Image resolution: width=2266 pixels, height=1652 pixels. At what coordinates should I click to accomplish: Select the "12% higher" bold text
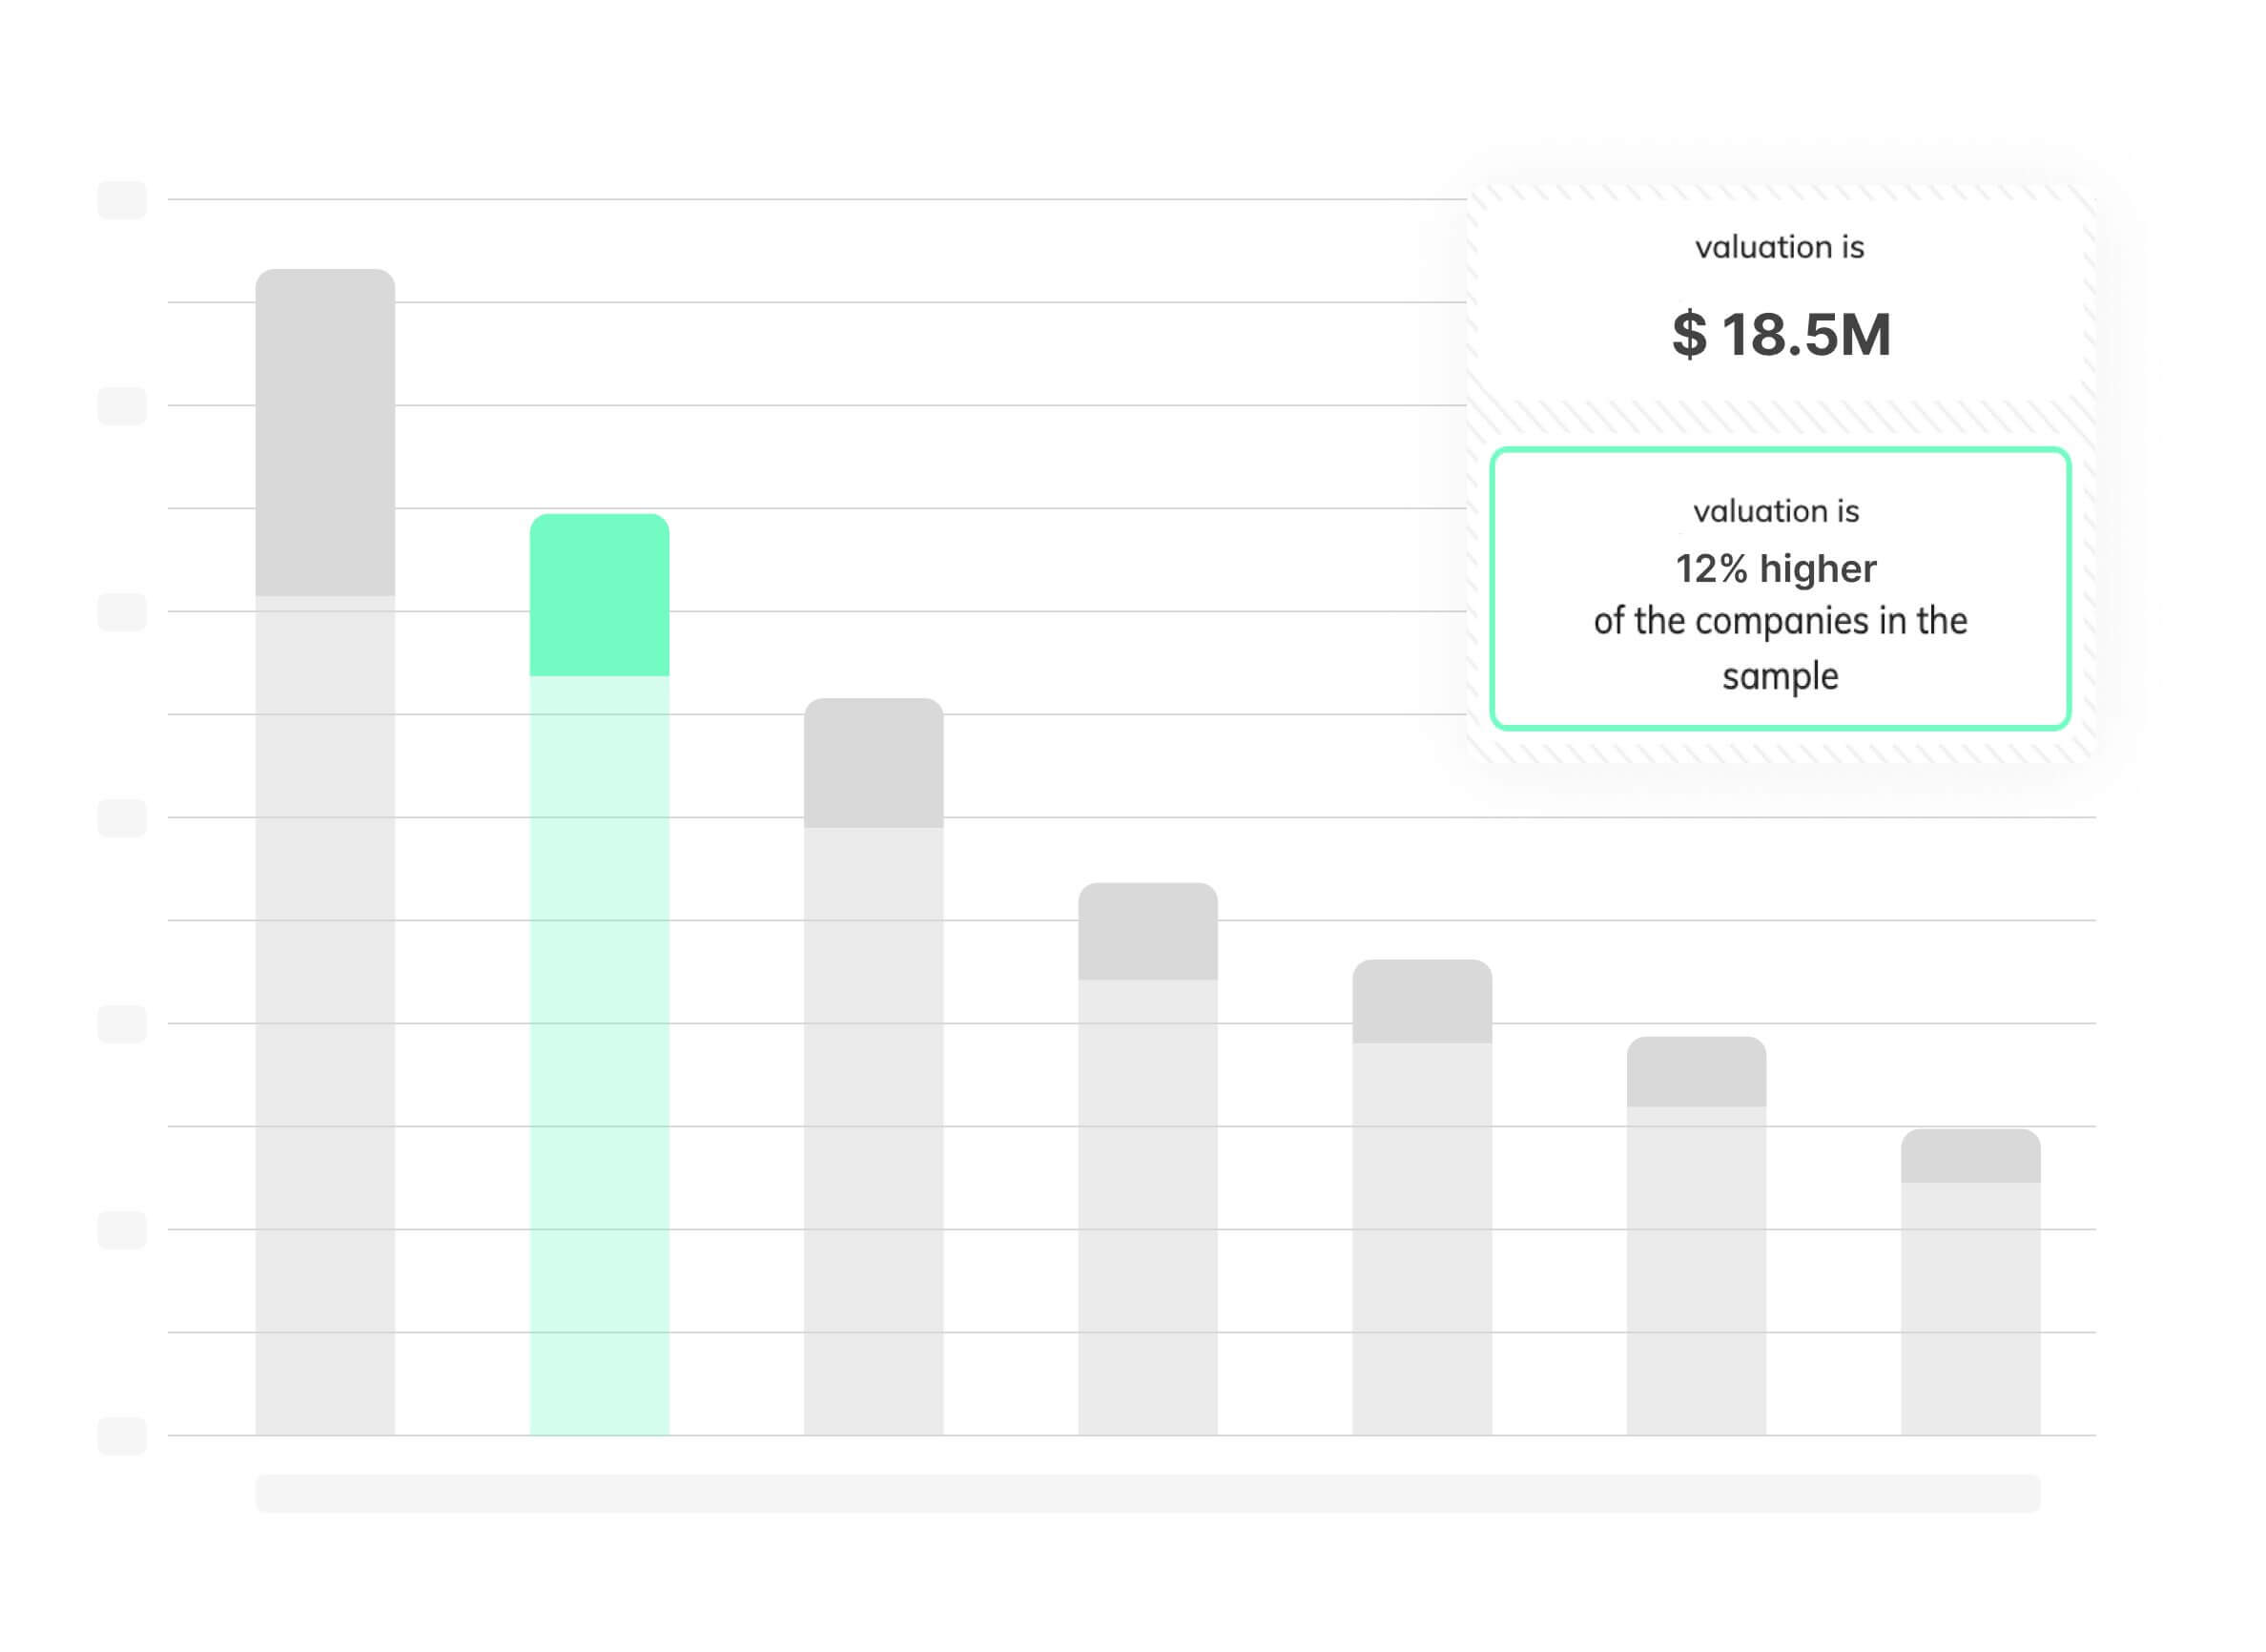point(1775,569)
